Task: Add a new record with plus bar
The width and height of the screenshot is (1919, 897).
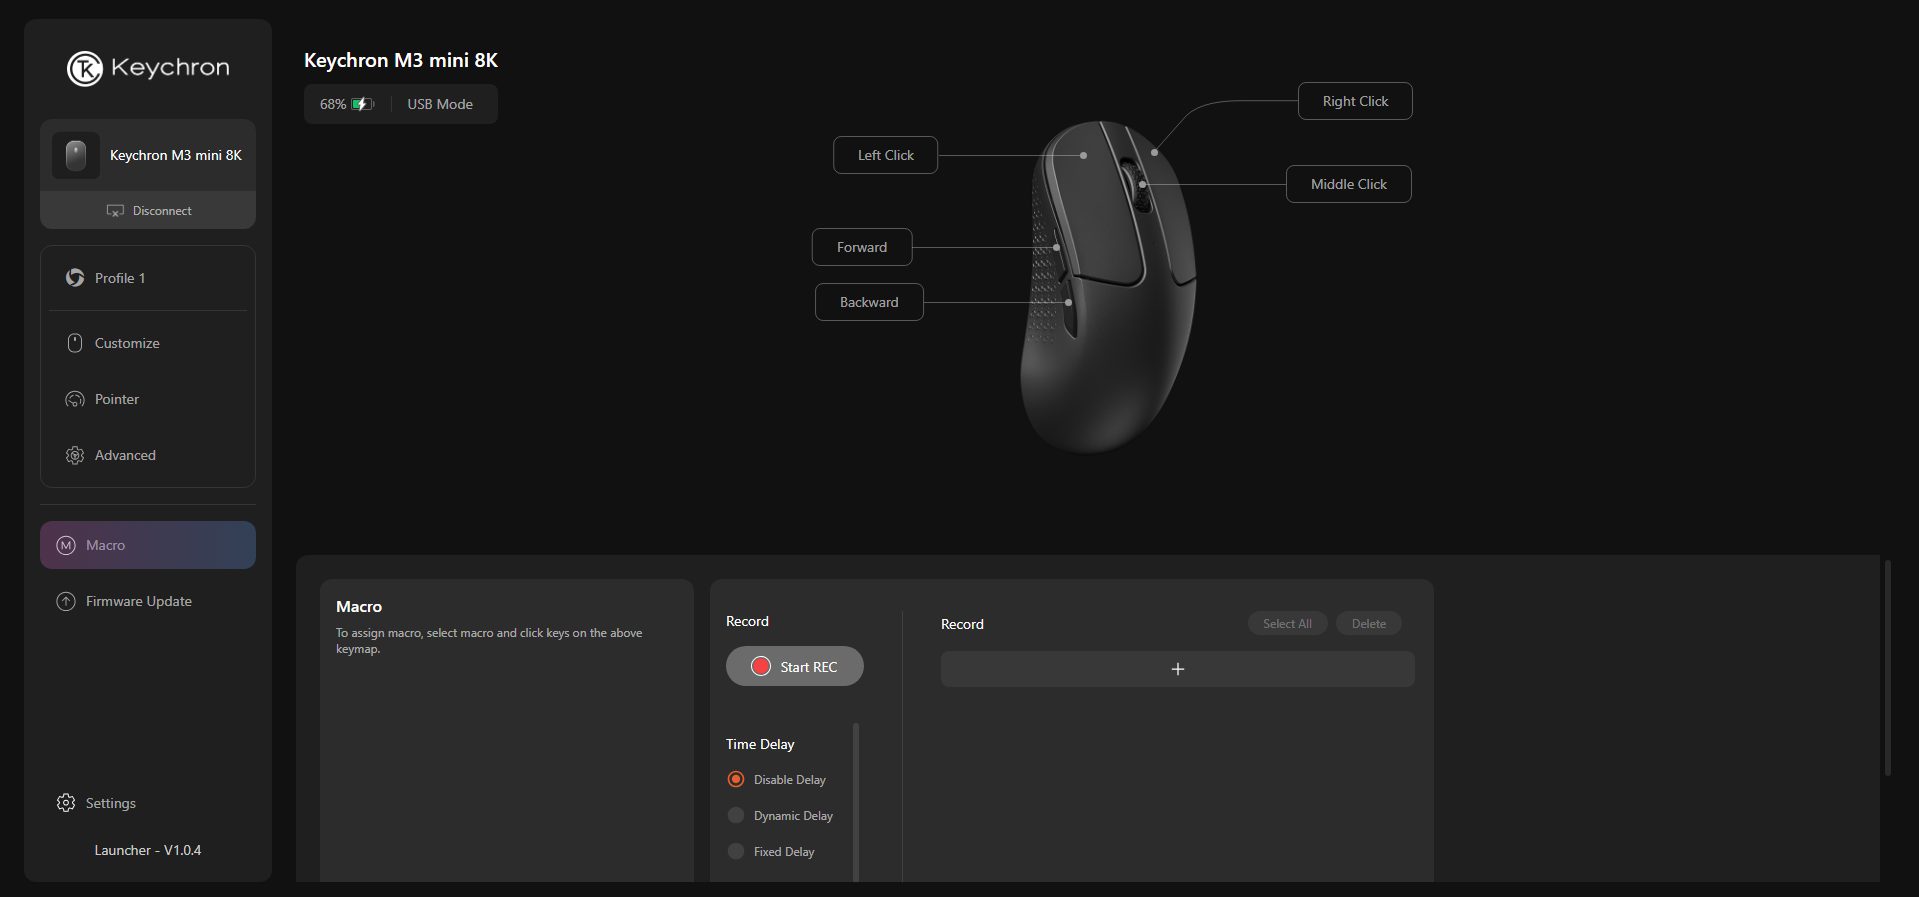Action: [x=1177, y=669]
